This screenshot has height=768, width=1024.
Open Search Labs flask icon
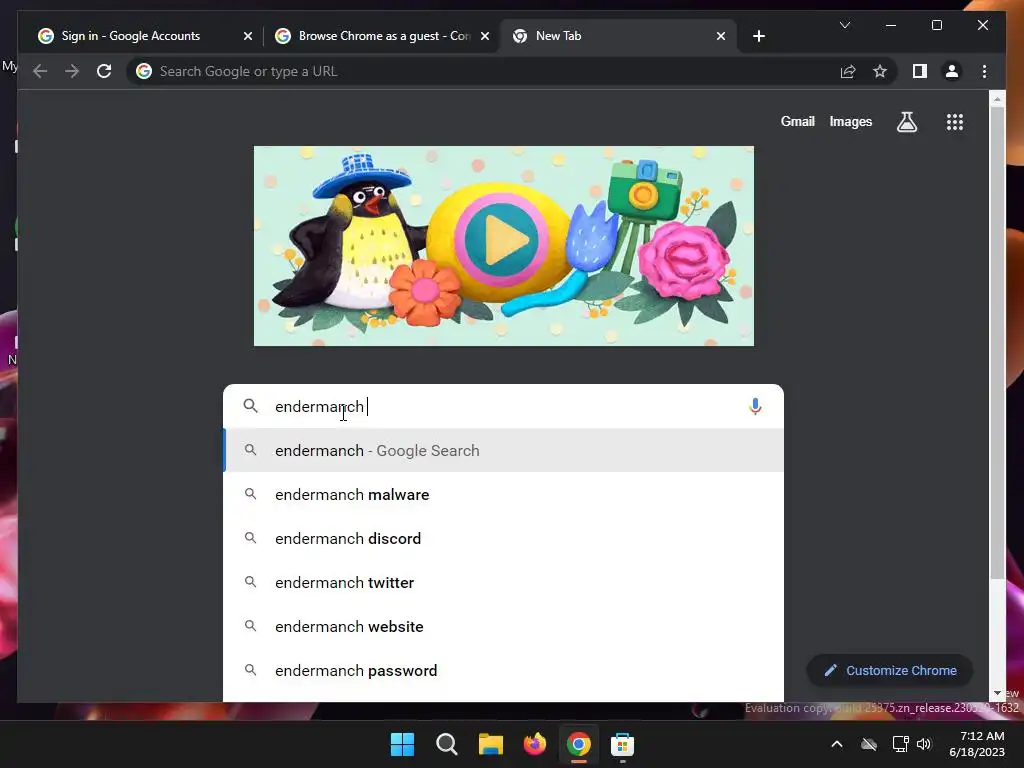[x=906, y=121]
